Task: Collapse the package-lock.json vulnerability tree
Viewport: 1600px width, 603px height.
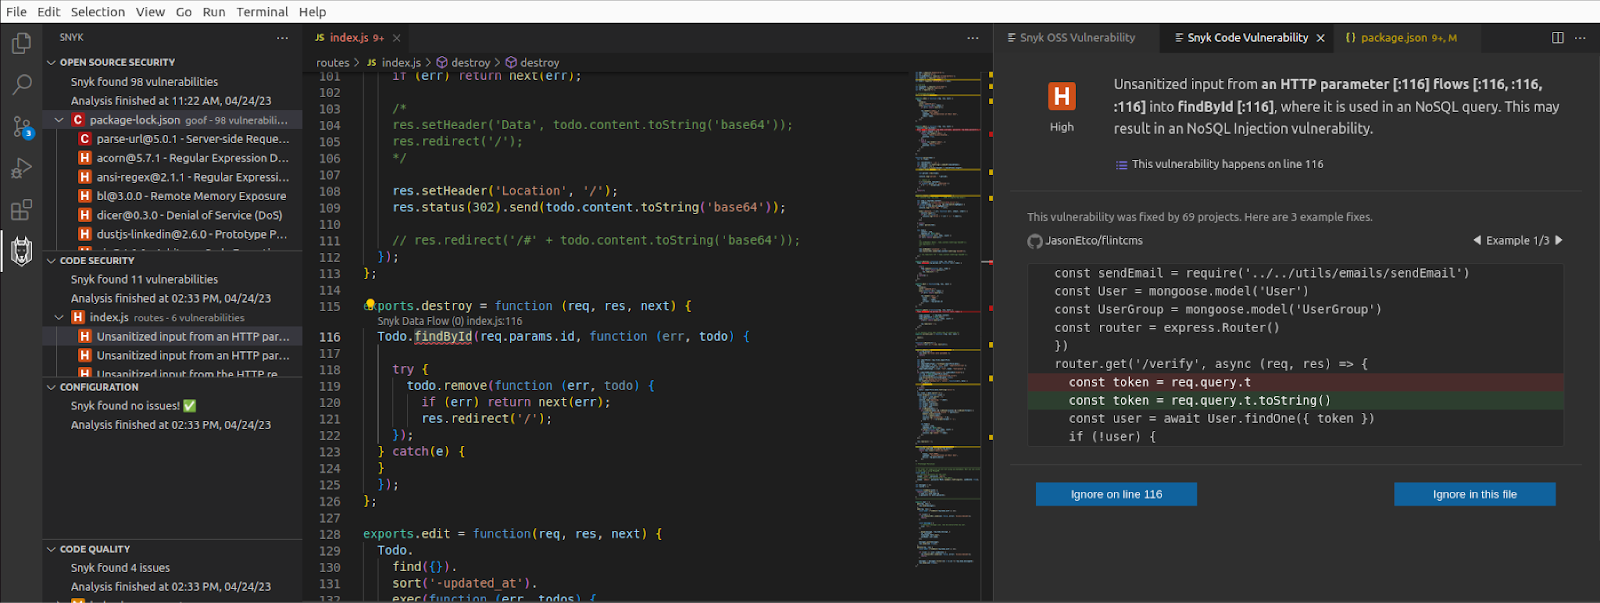Action: [59, 120]
